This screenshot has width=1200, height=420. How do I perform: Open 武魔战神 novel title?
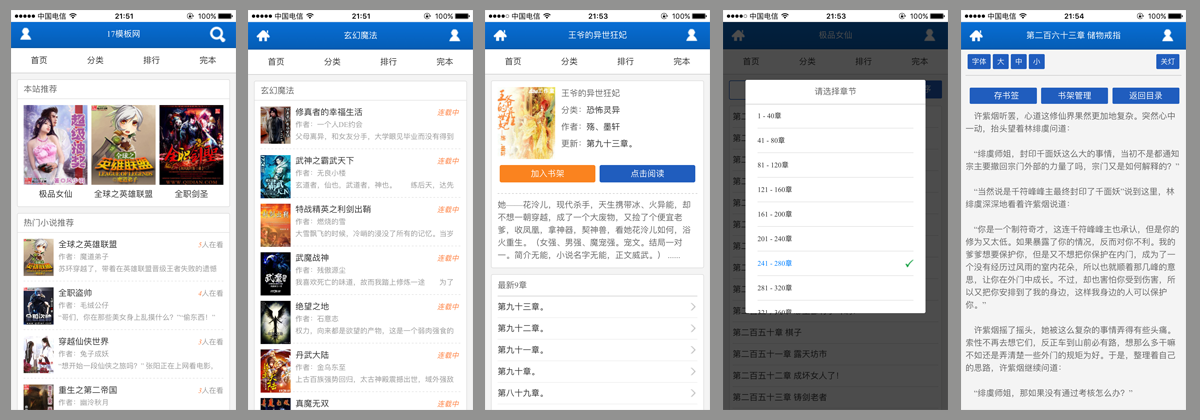tap(311, 258)
